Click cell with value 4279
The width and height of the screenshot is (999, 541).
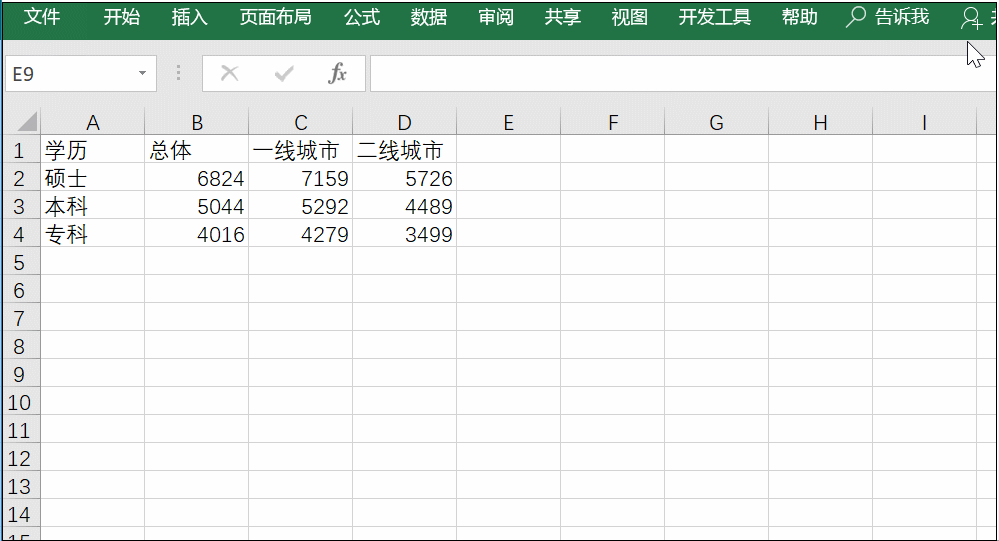[301, 234]
